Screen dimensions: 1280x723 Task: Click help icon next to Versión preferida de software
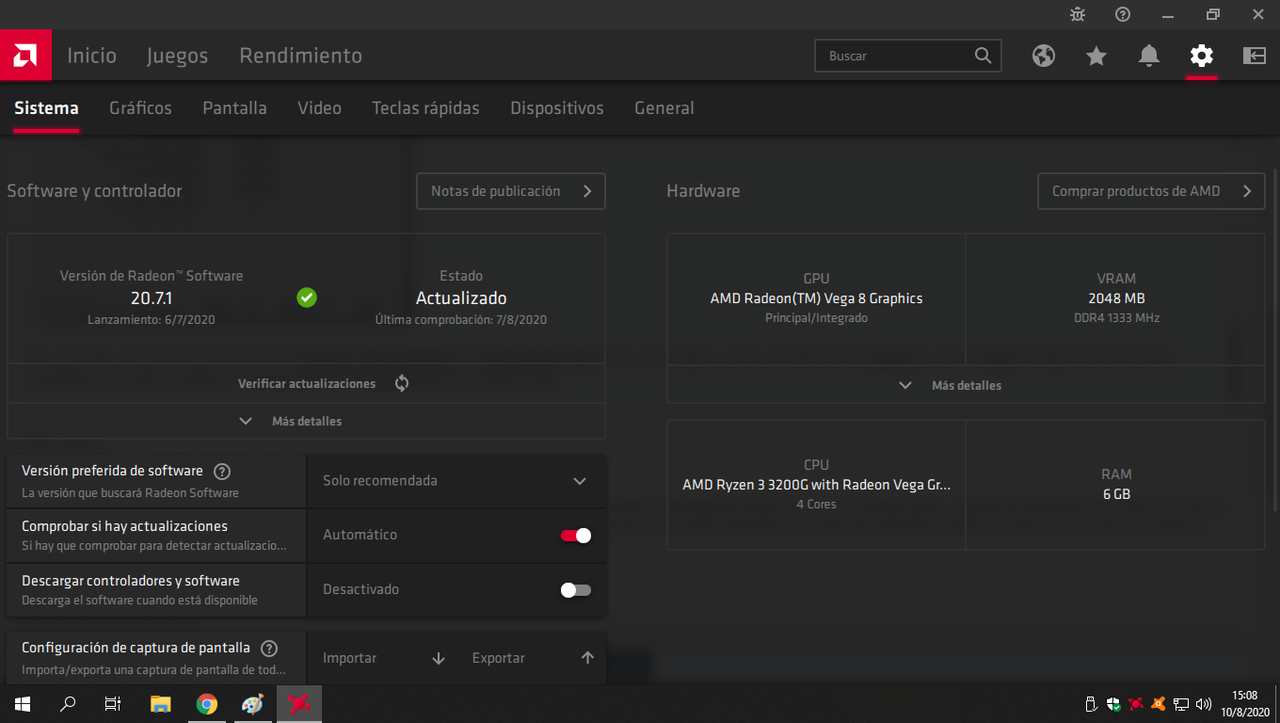[x=222, y=471]
